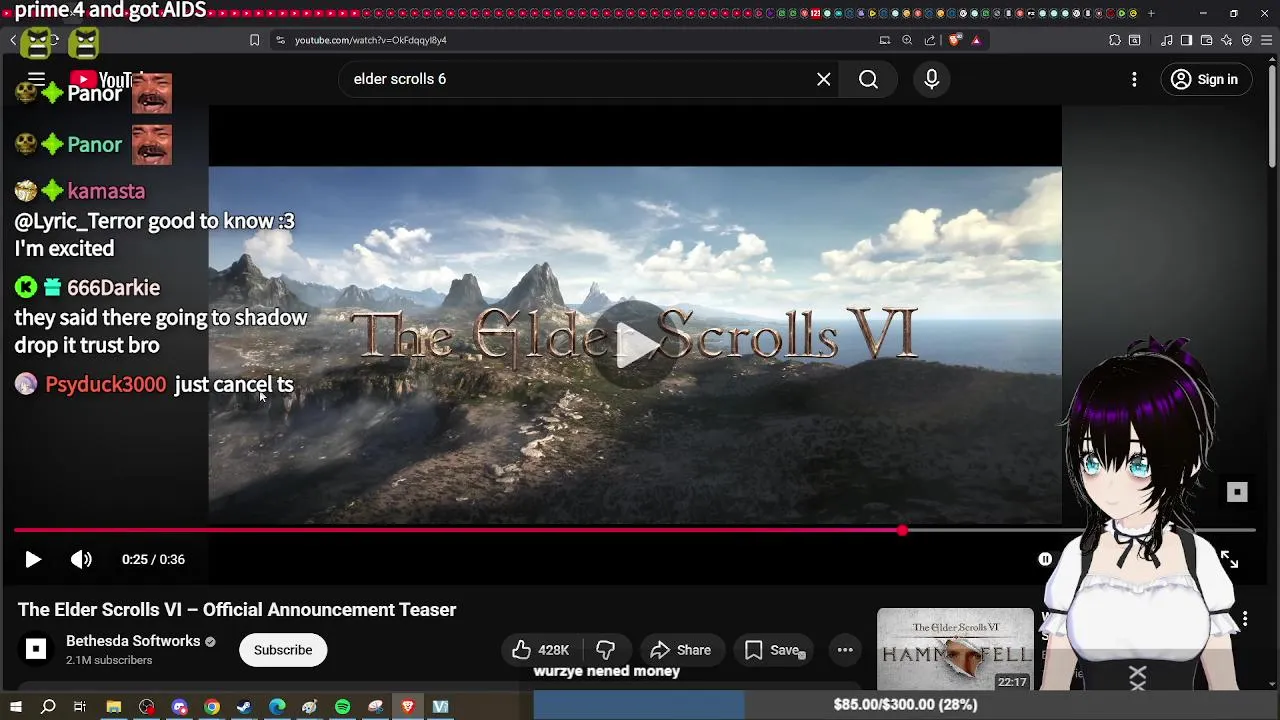Click the address bar URL

pos(371,40)
